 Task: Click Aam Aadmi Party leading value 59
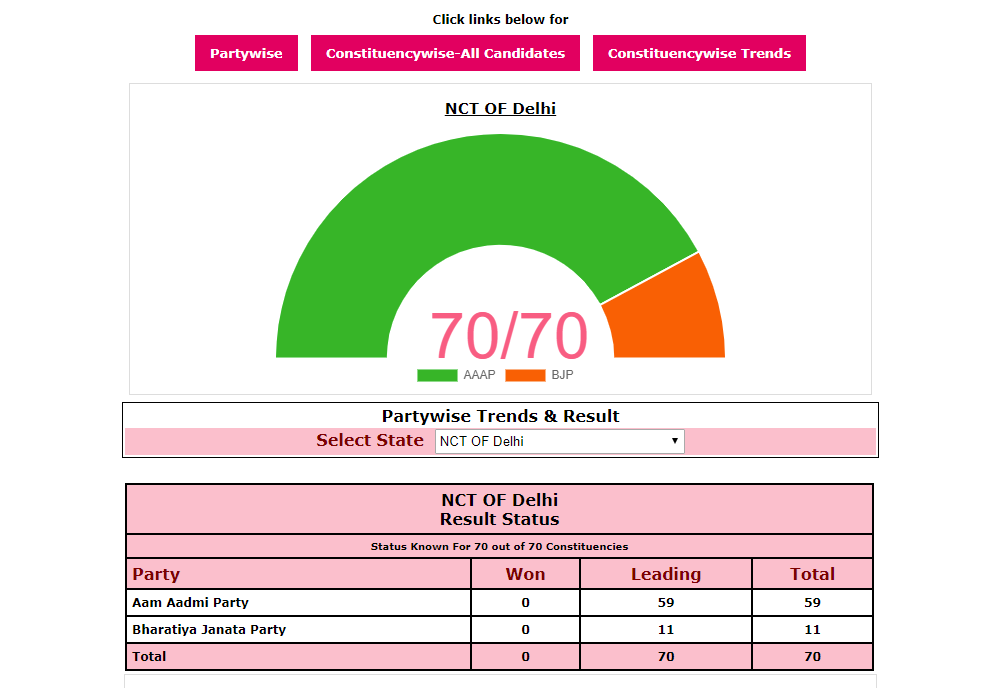pyautogui.click(x=666, y=602)
